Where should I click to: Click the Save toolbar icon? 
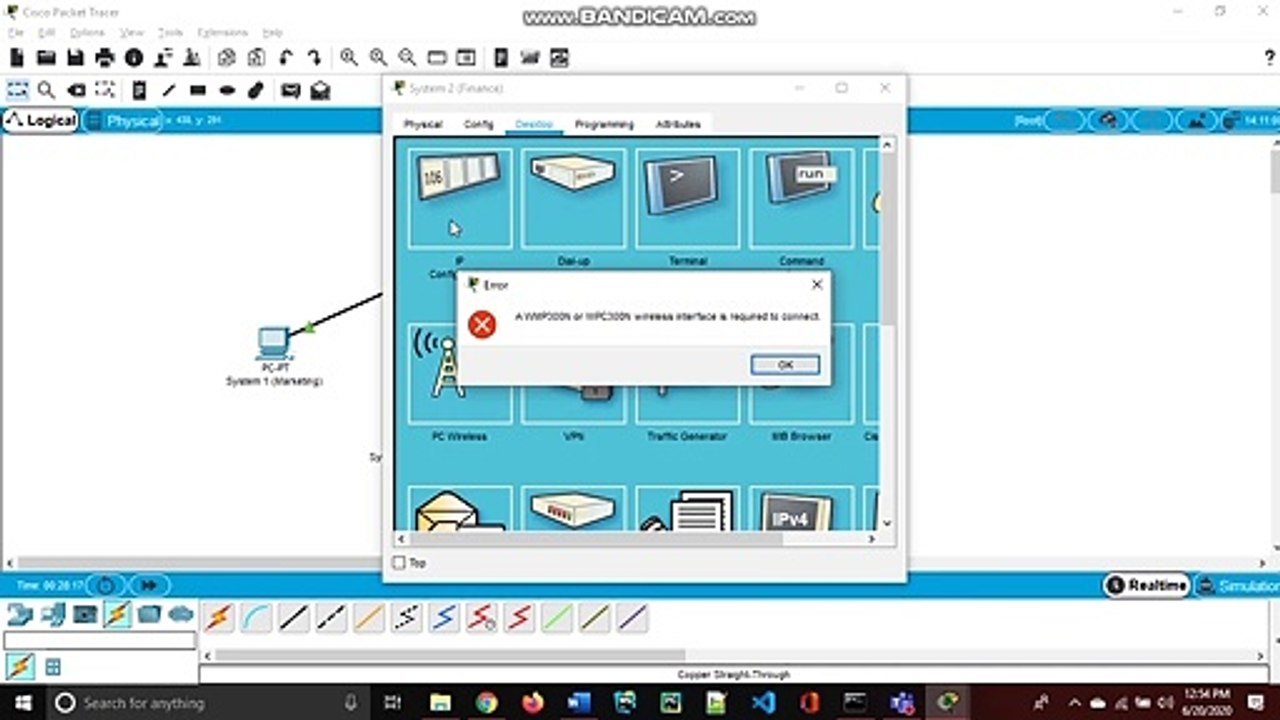coord(75,58)
